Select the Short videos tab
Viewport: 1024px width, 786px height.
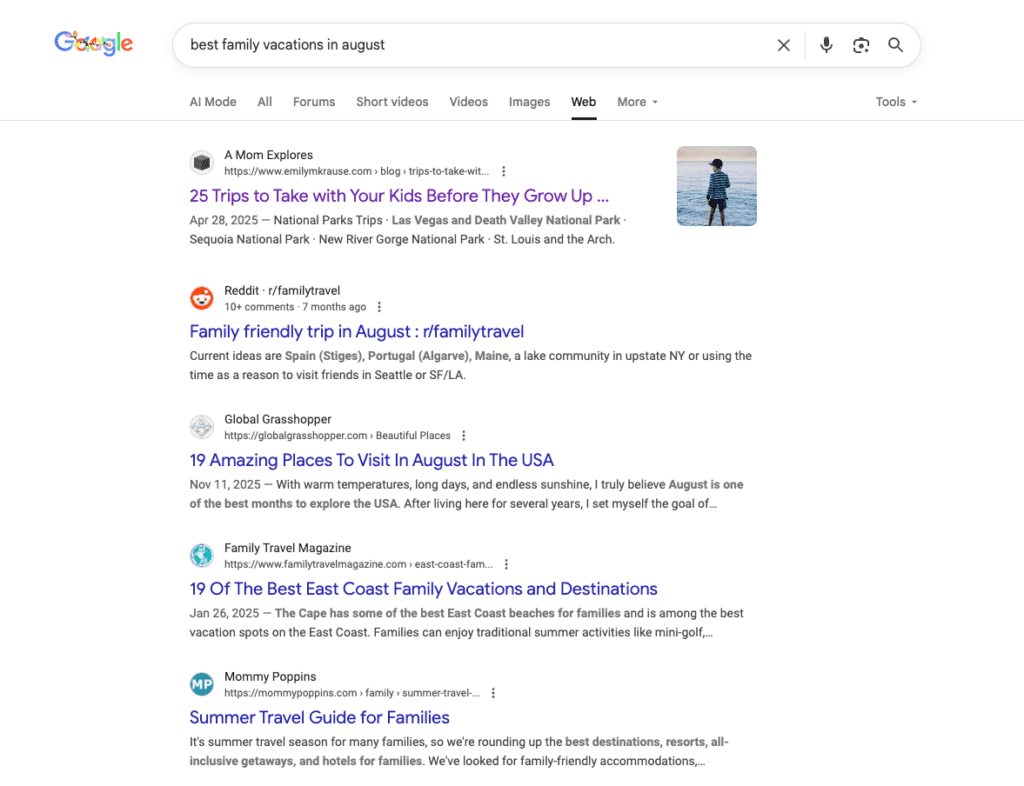[392, 102]
